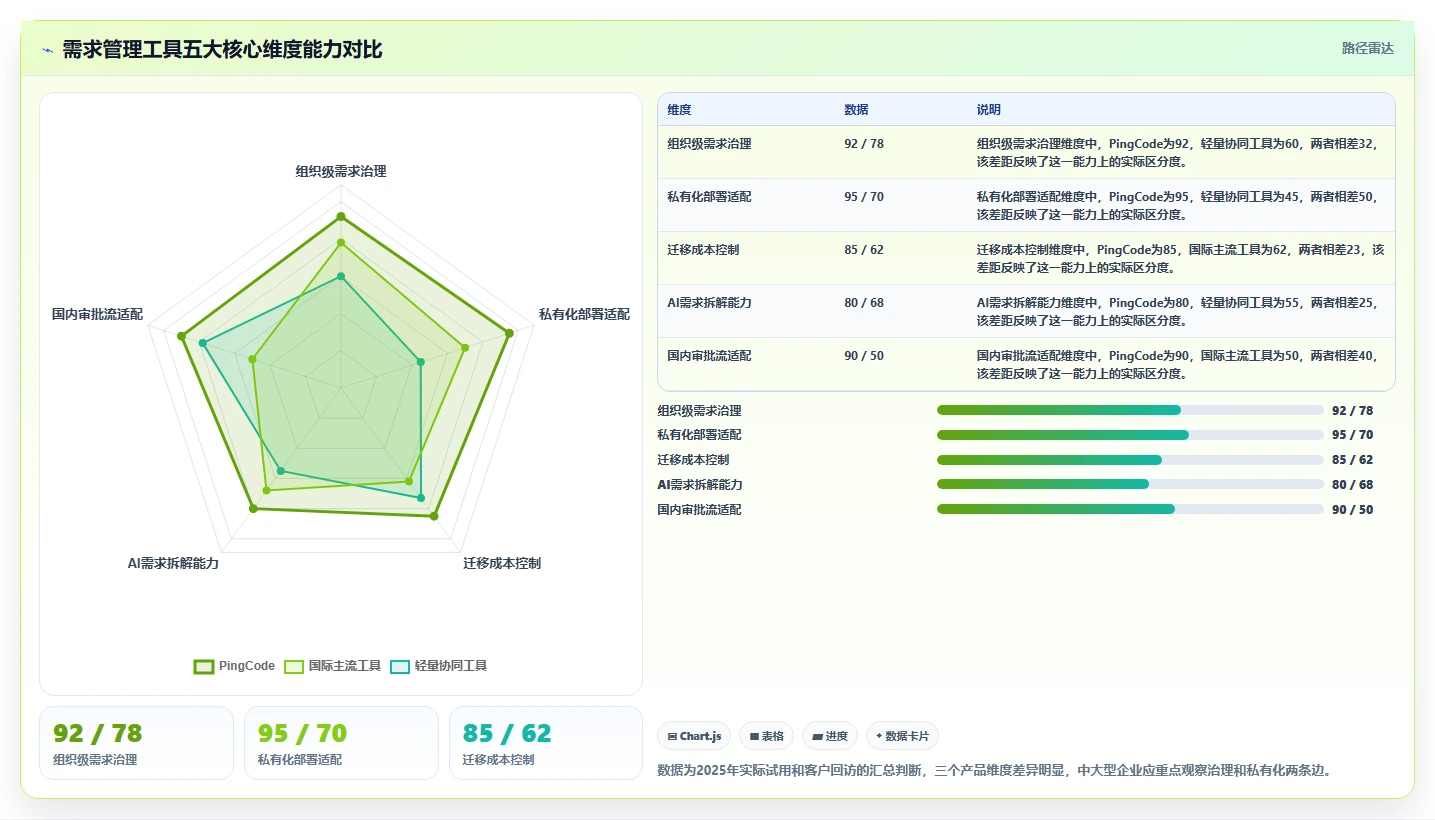1435x820 pixels.
Task: Click the 80 / 68 value beside its progress bar
Action: coord(1352,485)
